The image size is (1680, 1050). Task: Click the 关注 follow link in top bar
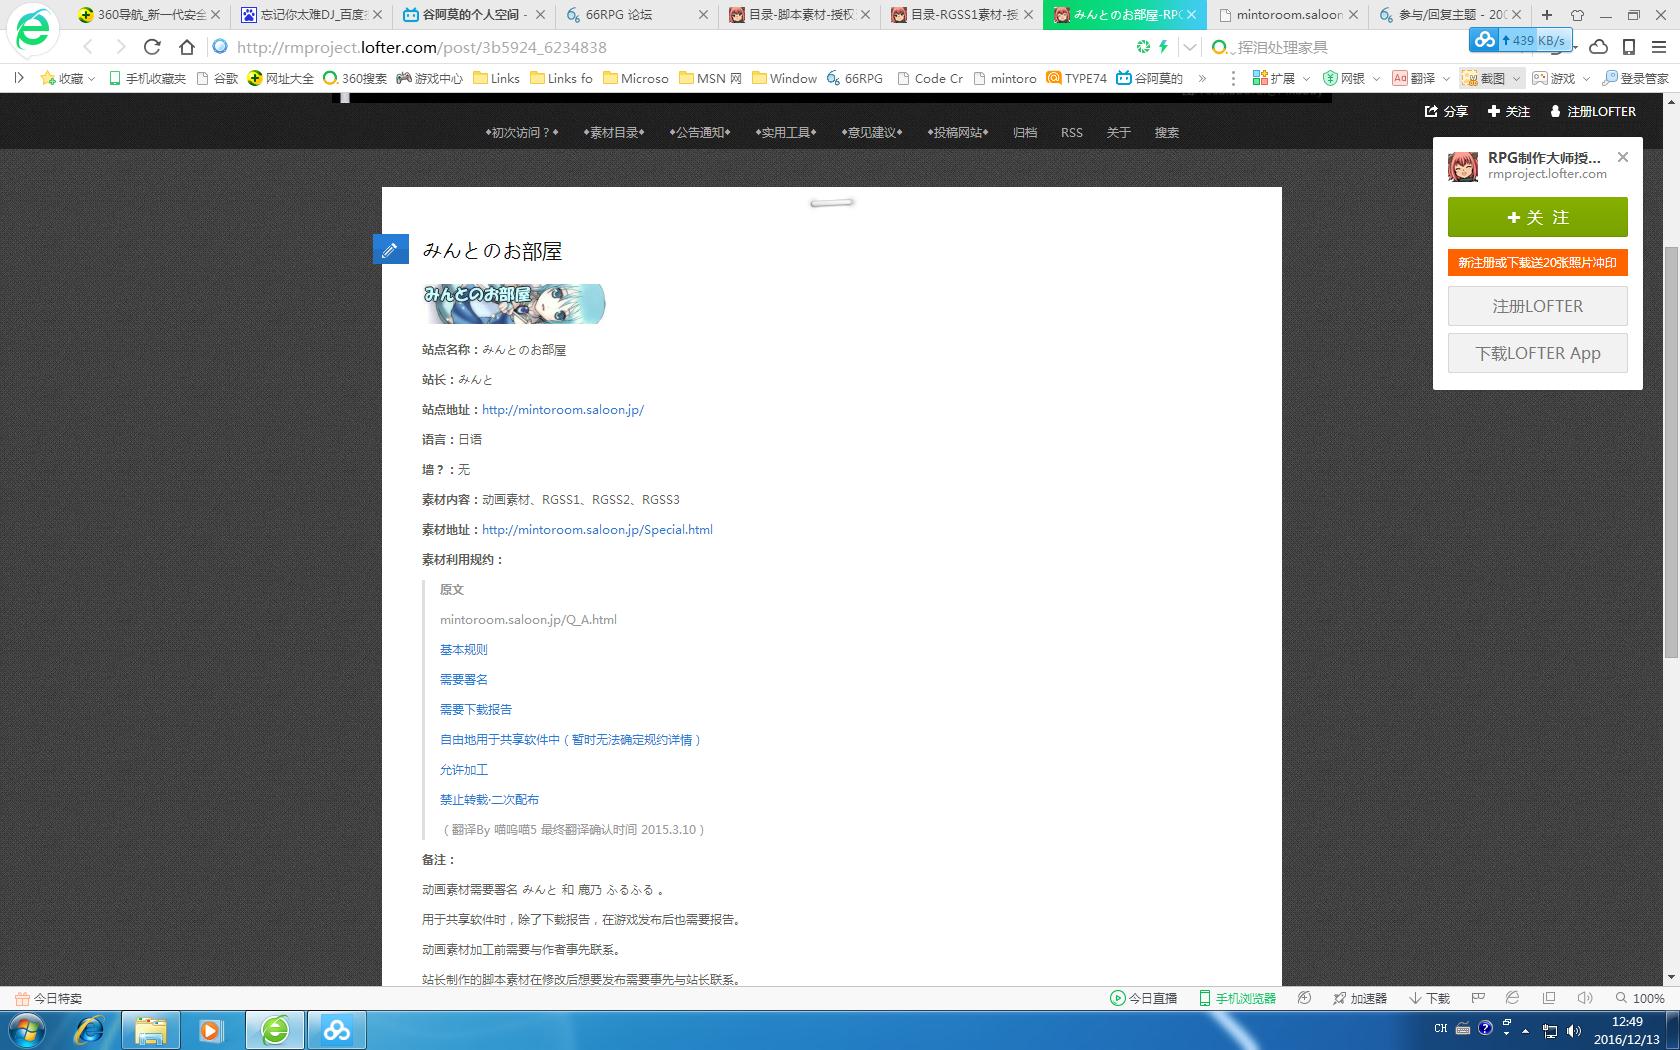1509,111
